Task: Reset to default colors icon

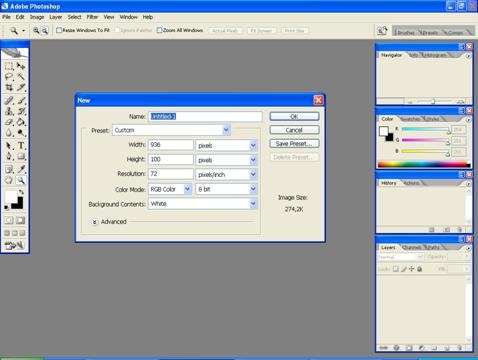Action: 6,208
